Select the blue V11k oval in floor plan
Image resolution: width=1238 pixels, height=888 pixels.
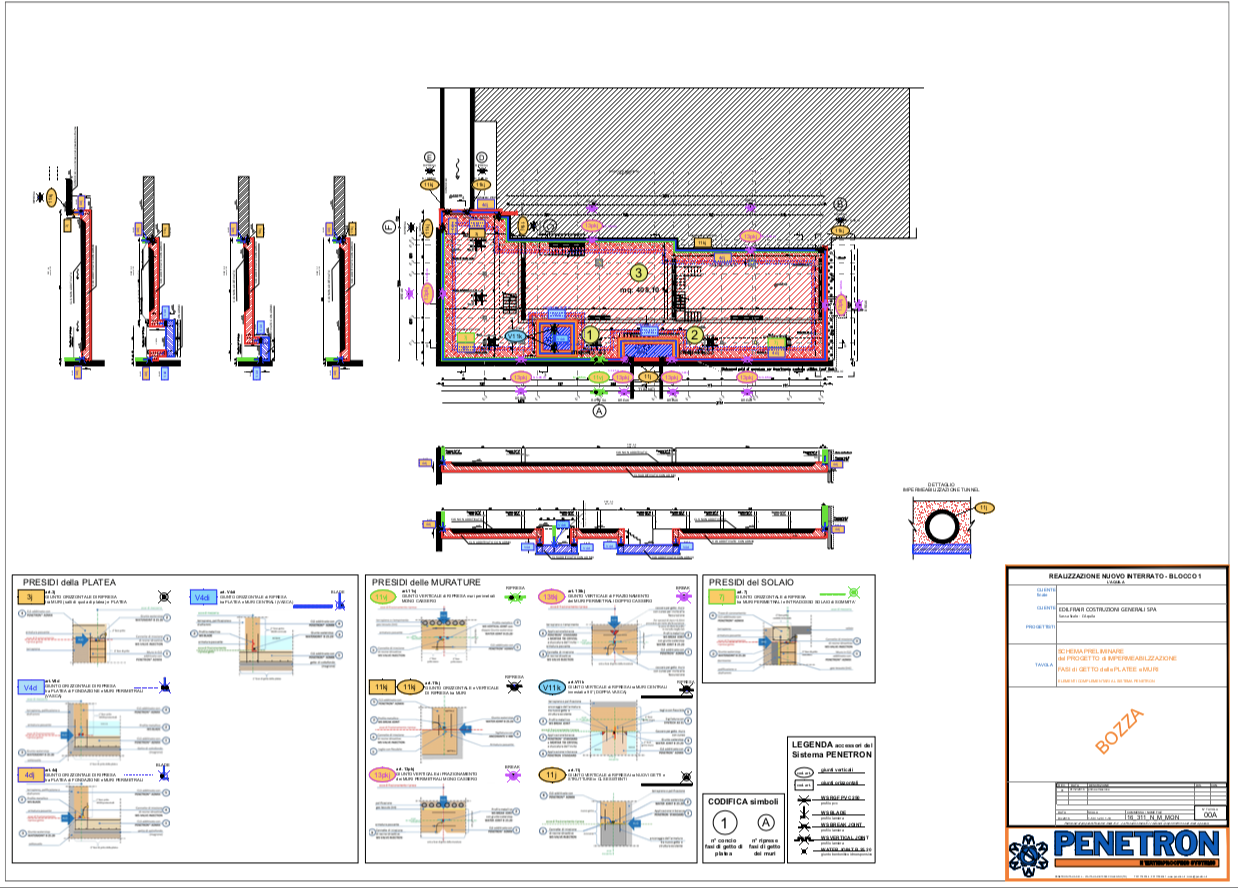click(516, 336)
